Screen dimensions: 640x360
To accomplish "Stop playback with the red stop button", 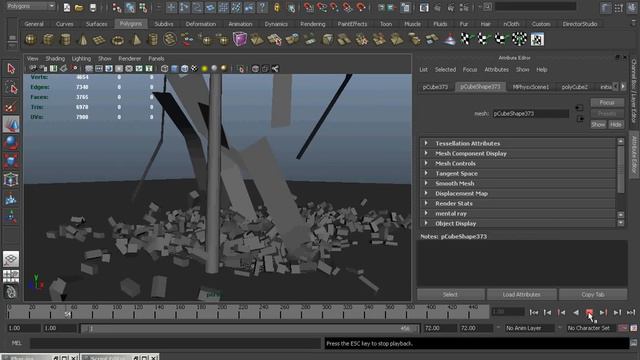I will pyautogui.click(x=589, y=313).
